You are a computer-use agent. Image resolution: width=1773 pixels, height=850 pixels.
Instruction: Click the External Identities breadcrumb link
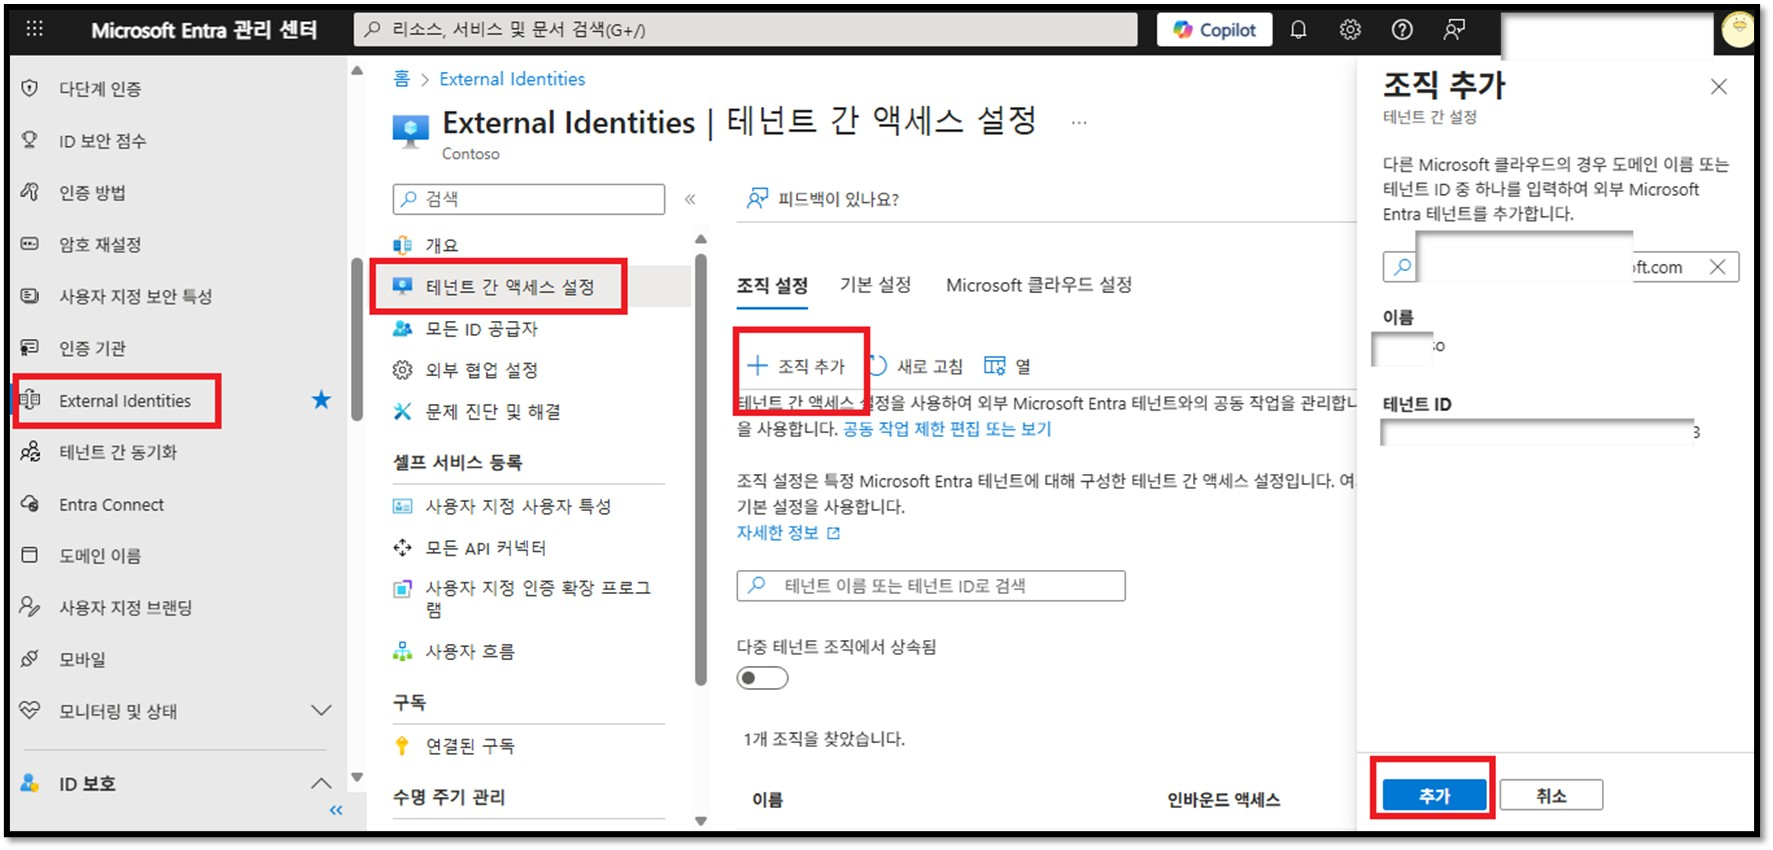pos(512,79)
